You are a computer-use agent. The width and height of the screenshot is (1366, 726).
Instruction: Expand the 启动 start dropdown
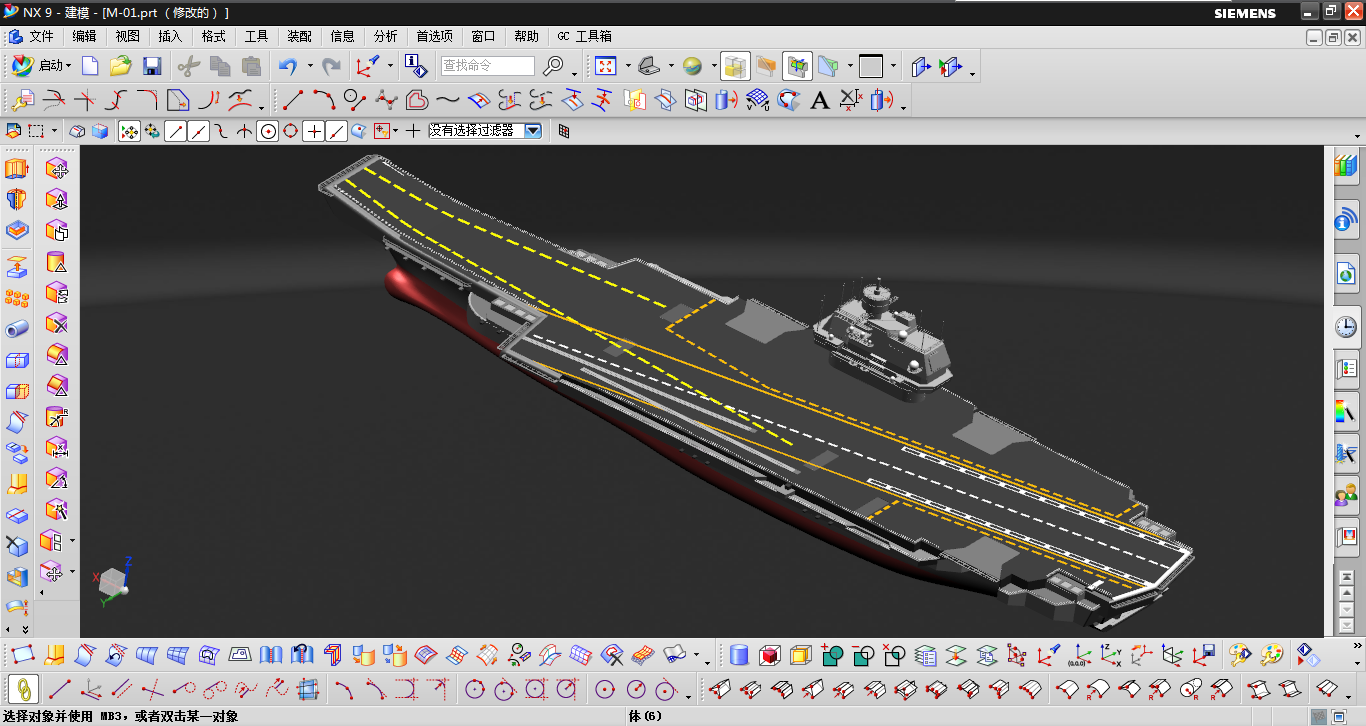68,66
